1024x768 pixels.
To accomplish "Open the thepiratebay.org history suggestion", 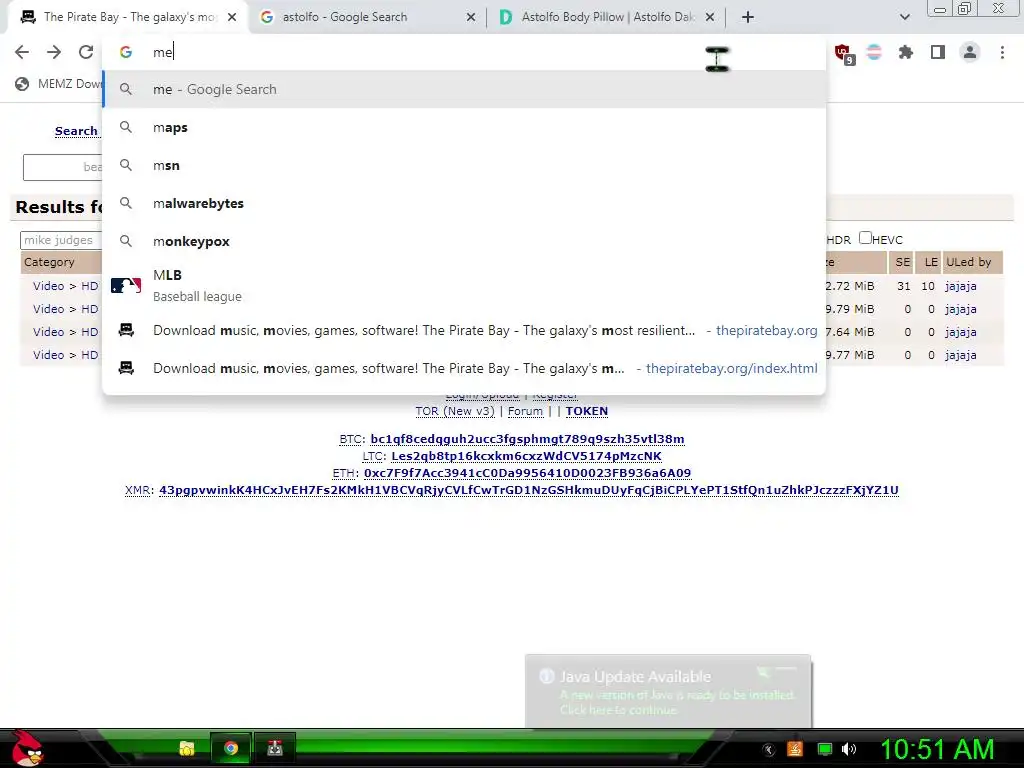I will point(464,330).
